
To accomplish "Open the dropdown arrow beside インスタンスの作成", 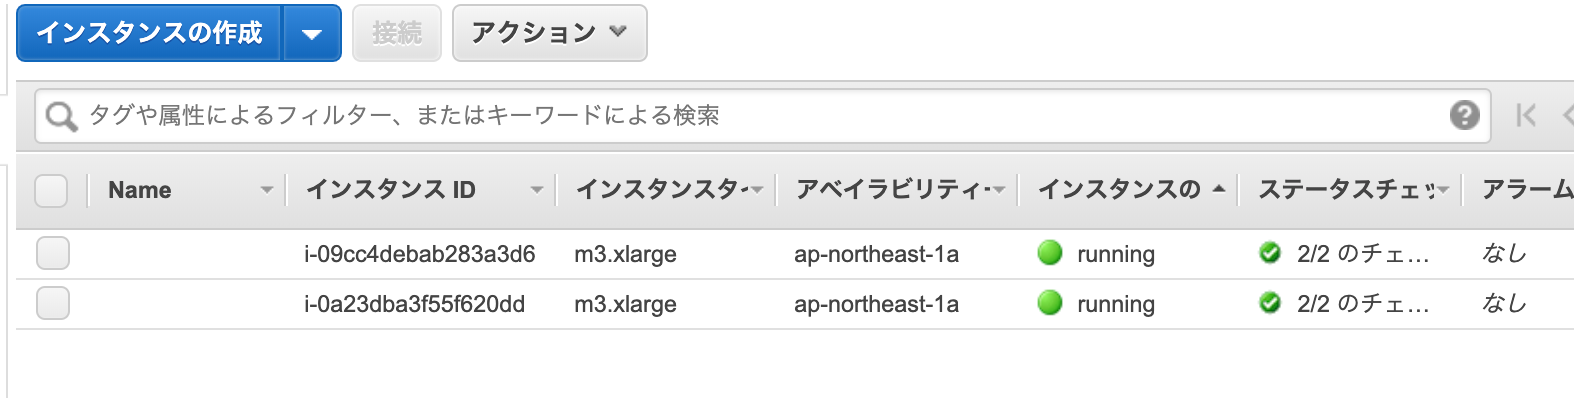I will (312, 33).
